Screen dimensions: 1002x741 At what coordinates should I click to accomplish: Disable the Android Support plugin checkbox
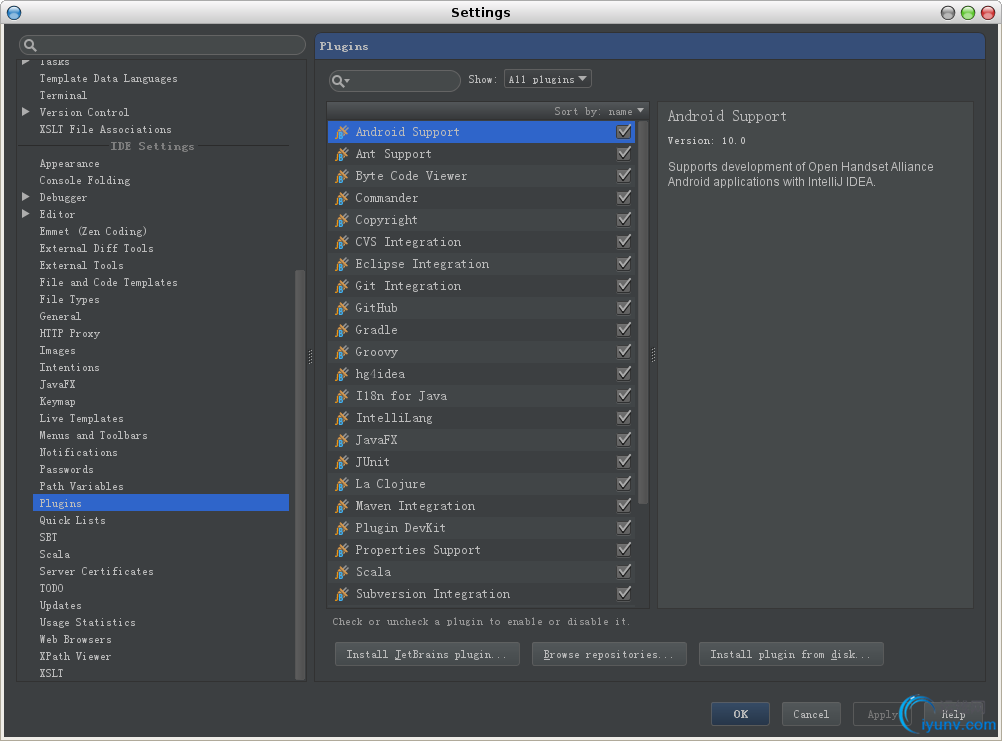(624, 132)
